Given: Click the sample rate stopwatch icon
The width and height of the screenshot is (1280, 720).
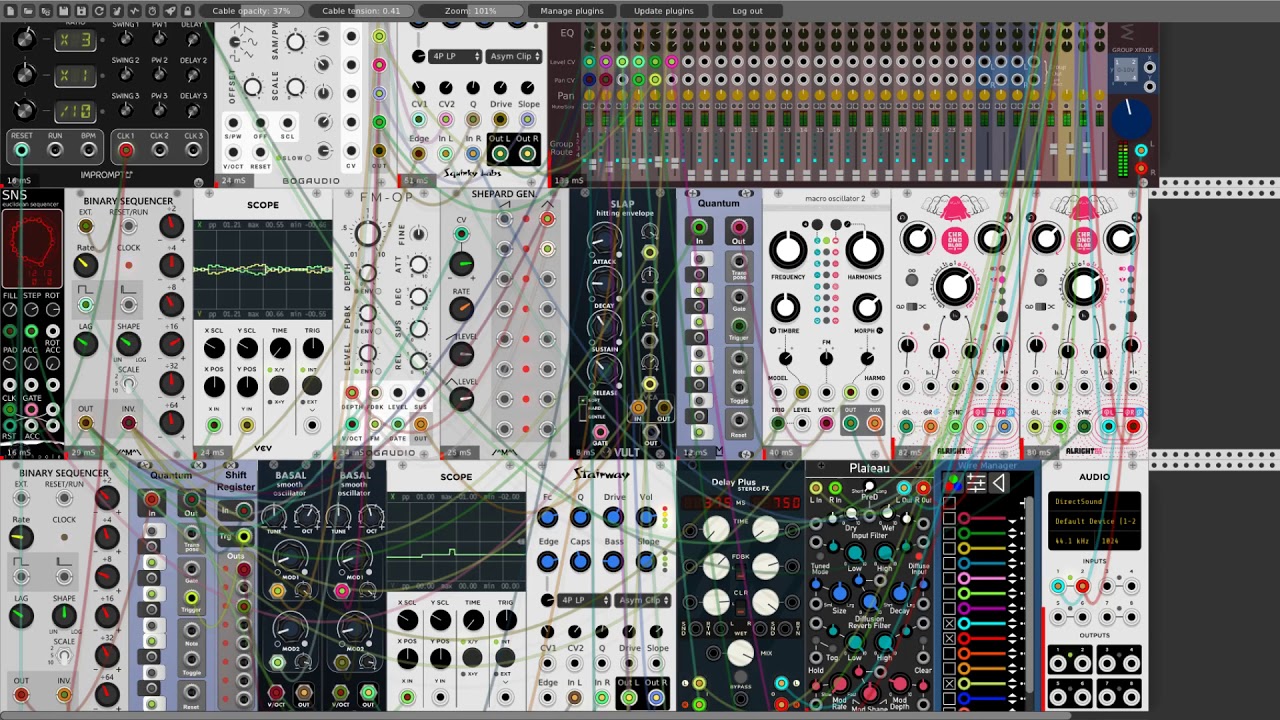Looking at the screenshot, I should tap(152, 11).
